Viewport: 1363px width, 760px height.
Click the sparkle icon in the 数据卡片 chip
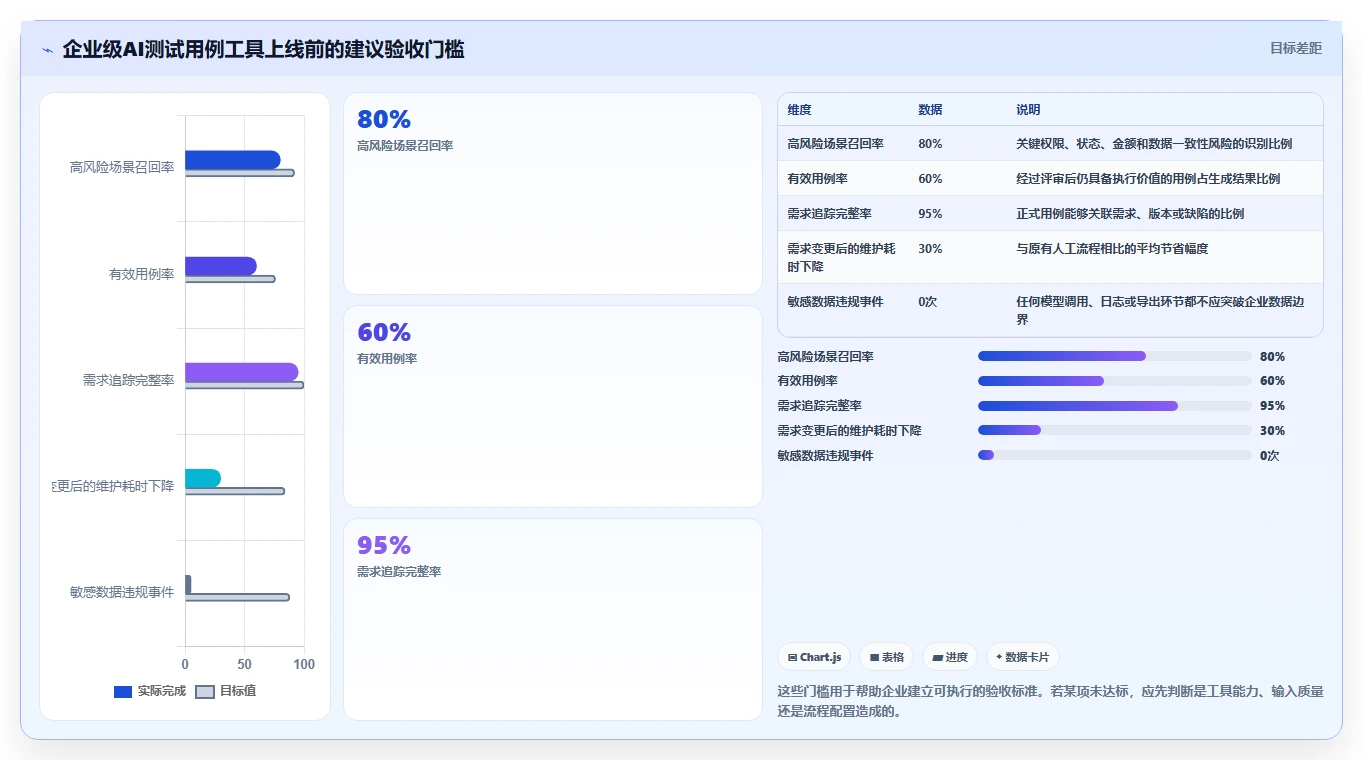pyautogui.click(x=999, y=657)
